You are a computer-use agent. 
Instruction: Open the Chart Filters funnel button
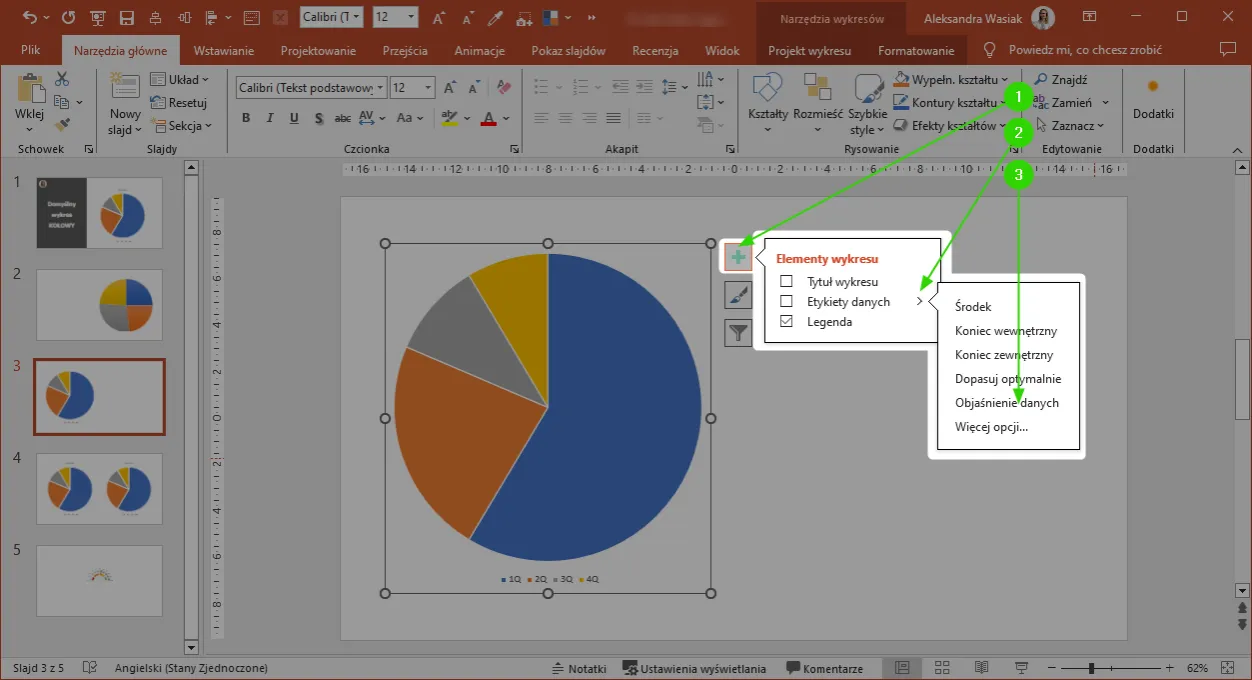click(738, 333)
